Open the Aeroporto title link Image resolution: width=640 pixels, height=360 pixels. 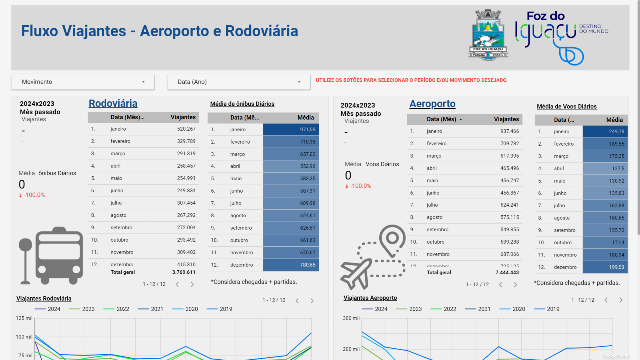pyautogui.click(x=432, y=104)
